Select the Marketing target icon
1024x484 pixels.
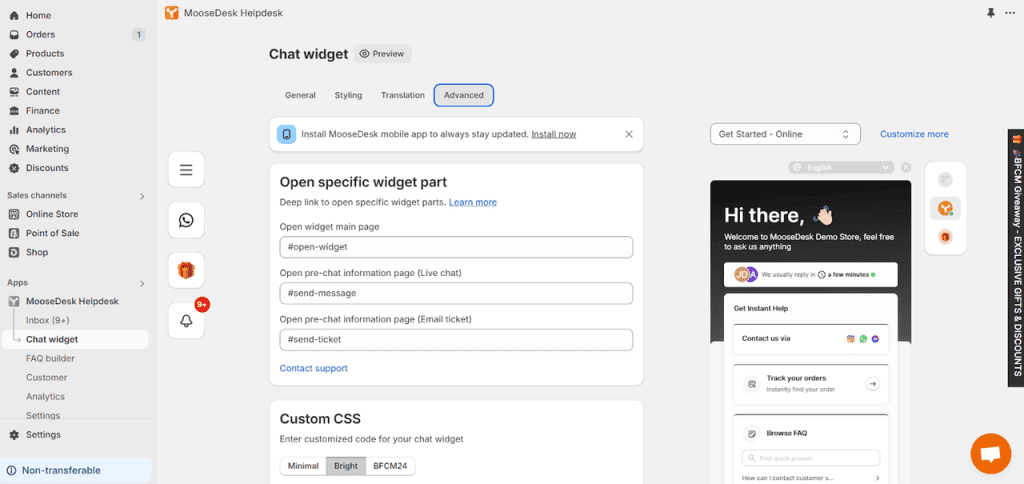pos(14,149)
